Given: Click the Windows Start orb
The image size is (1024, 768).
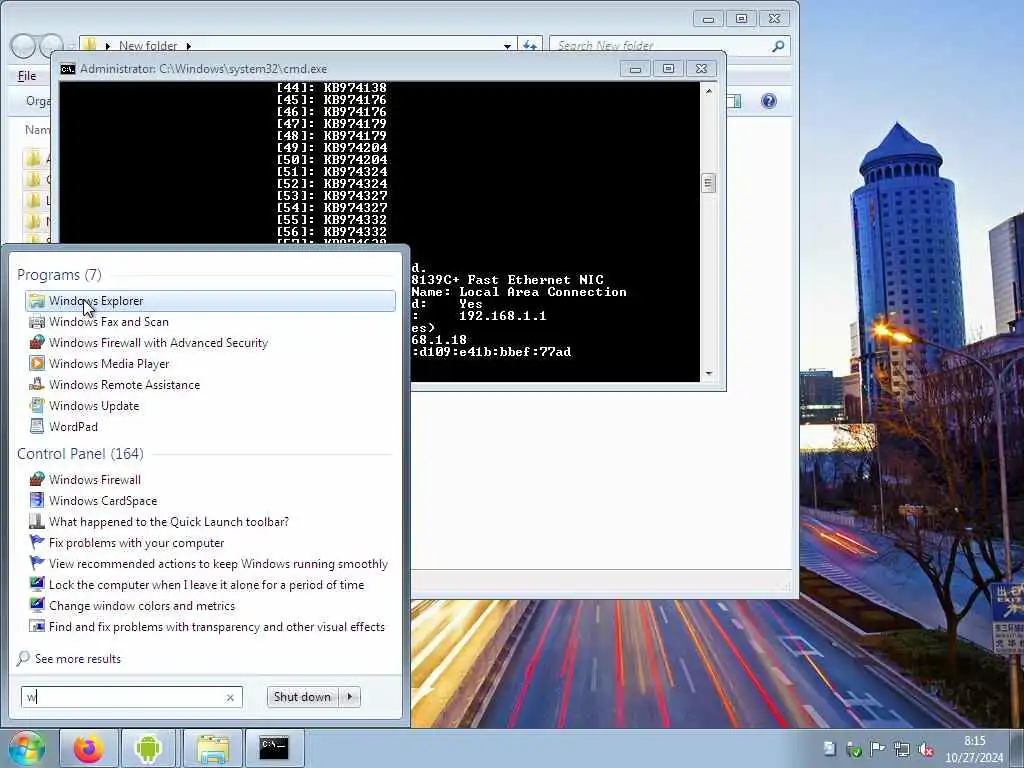Looking at the screenshot, I should pos(26,748).
